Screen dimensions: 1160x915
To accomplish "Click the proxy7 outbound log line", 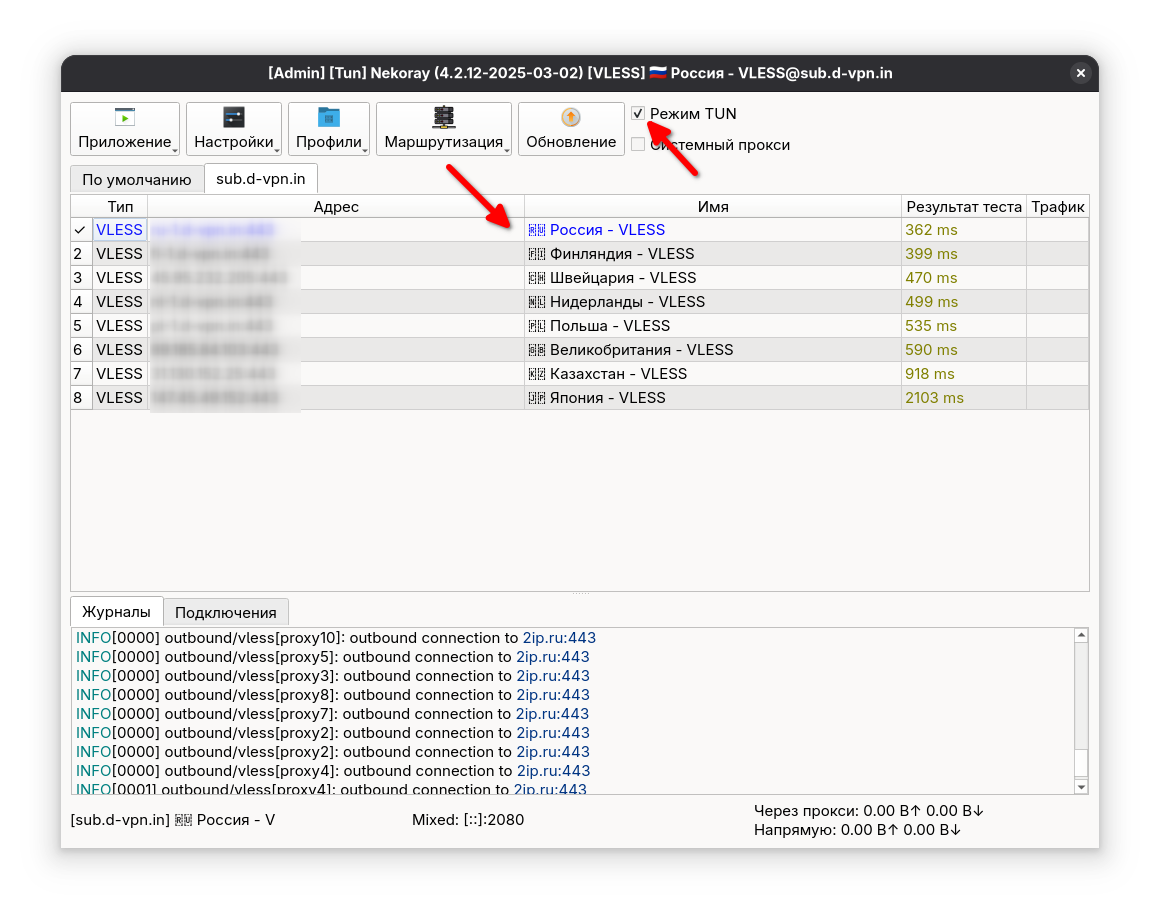I will click(333, 714).
